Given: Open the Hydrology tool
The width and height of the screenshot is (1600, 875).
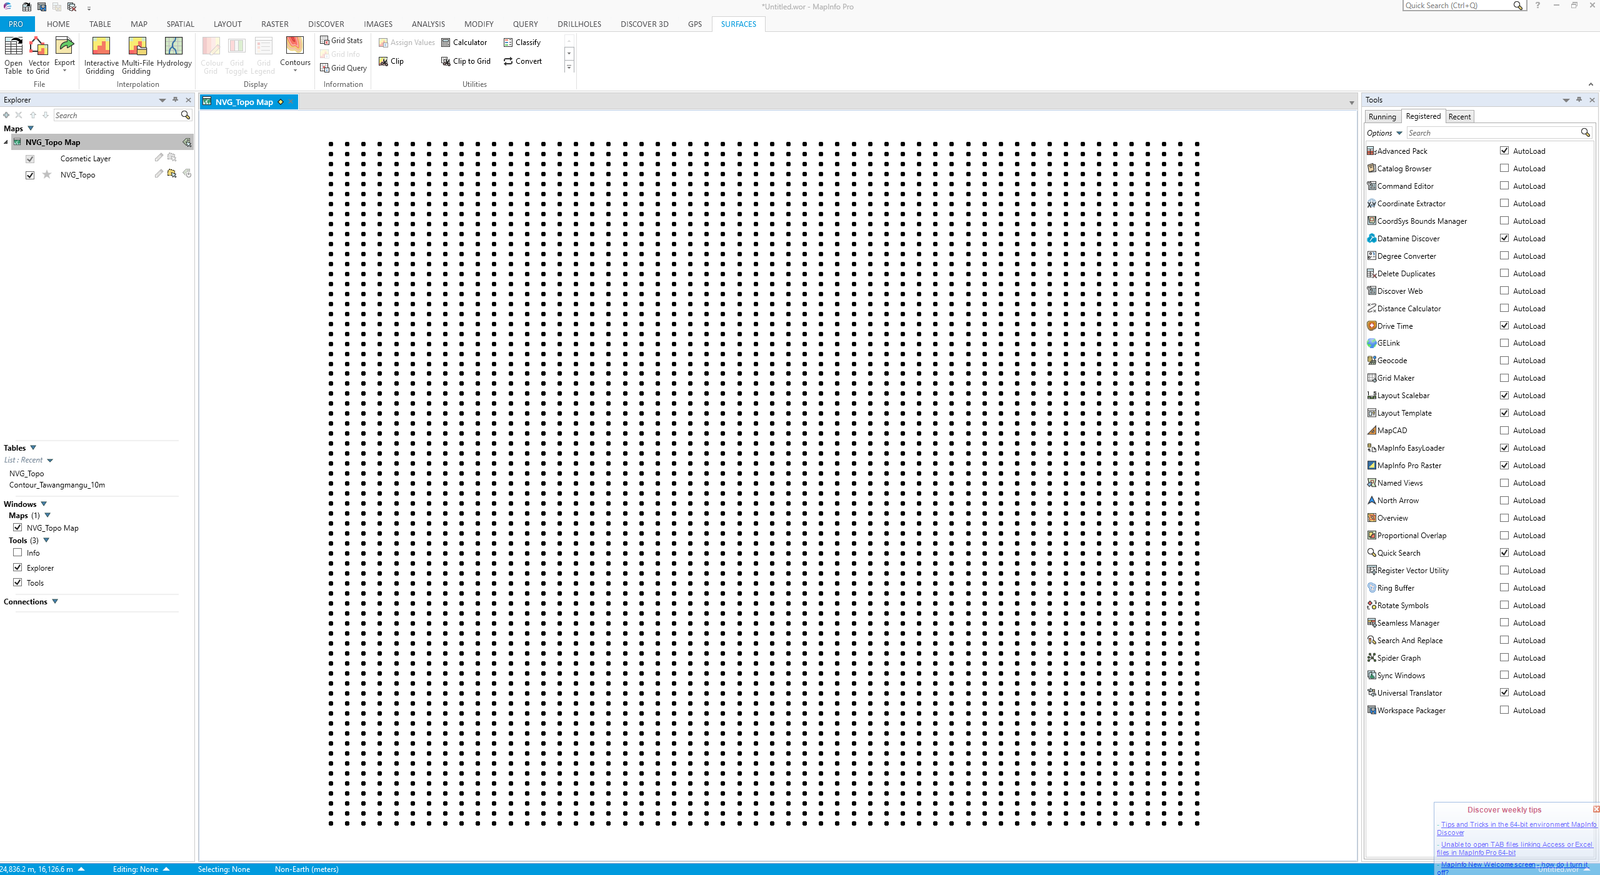Looking at the screenshot, I should [x=174, y=52].
